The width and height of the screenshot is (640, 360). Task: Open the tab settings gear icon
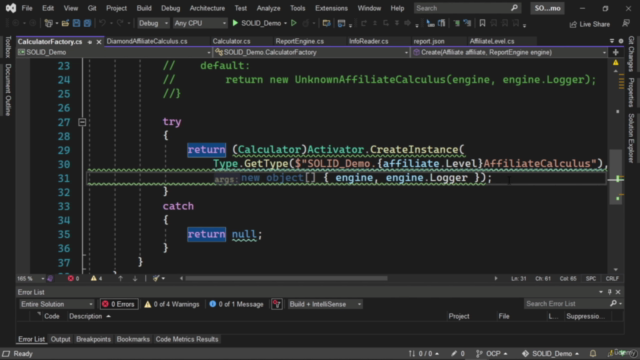[621, 41]
